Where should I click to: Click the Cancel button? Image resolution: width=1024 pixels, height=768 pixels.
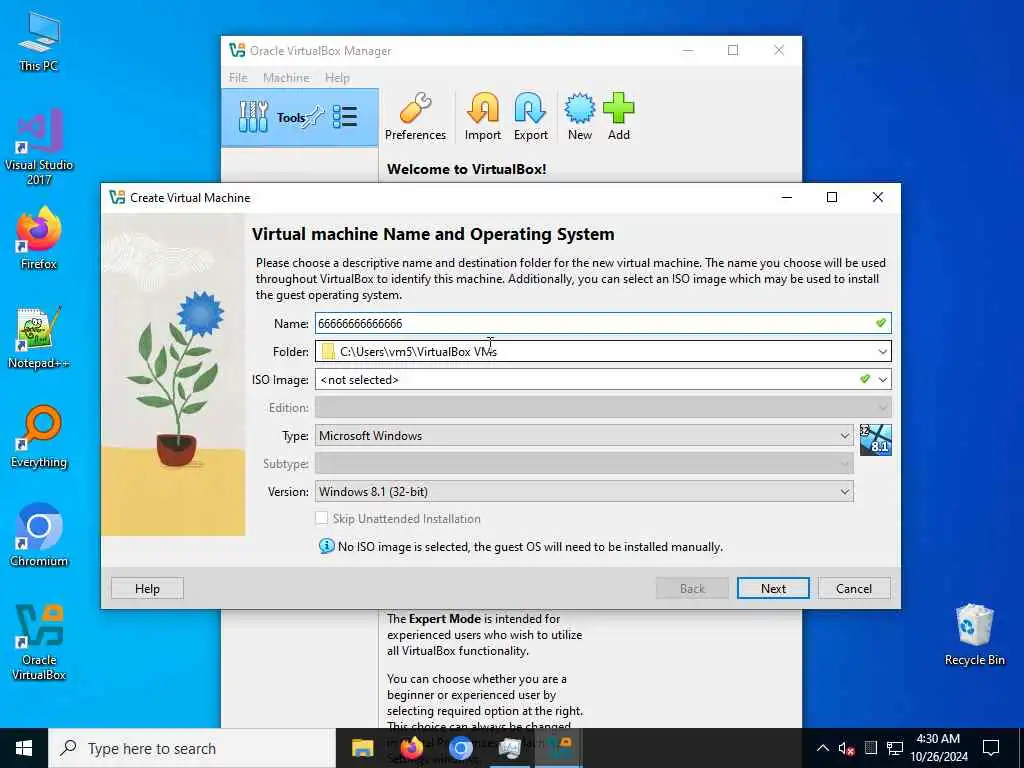(854, 588)
